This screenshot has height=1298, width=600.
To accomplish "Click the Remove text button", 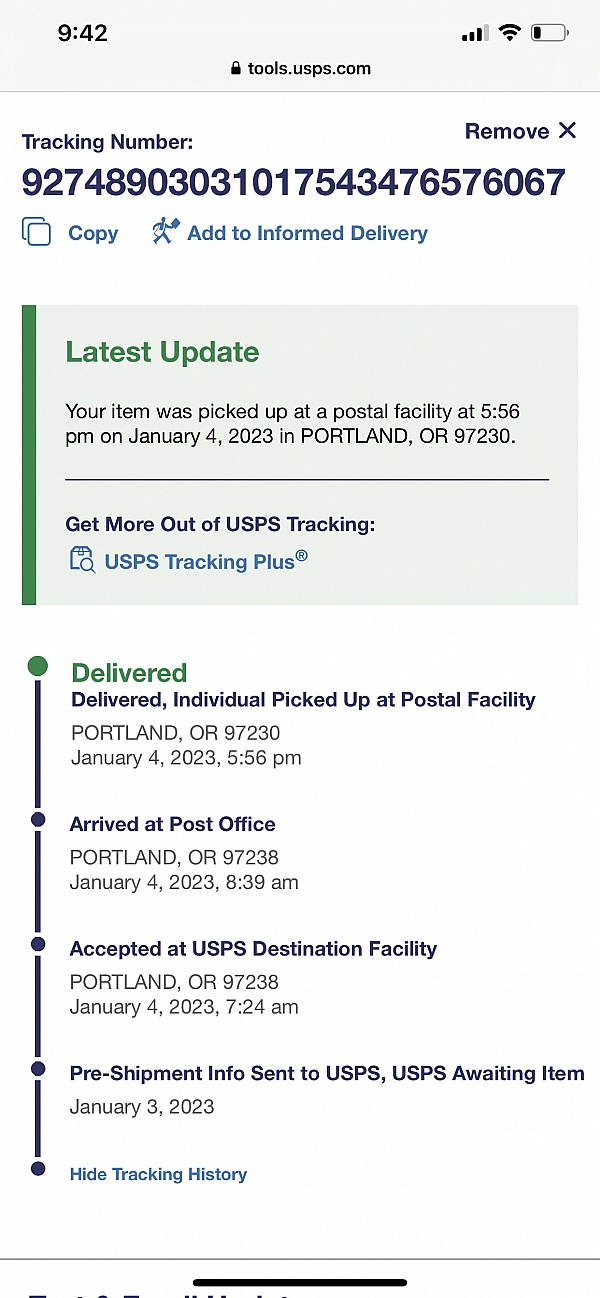I will click(507, 131).
